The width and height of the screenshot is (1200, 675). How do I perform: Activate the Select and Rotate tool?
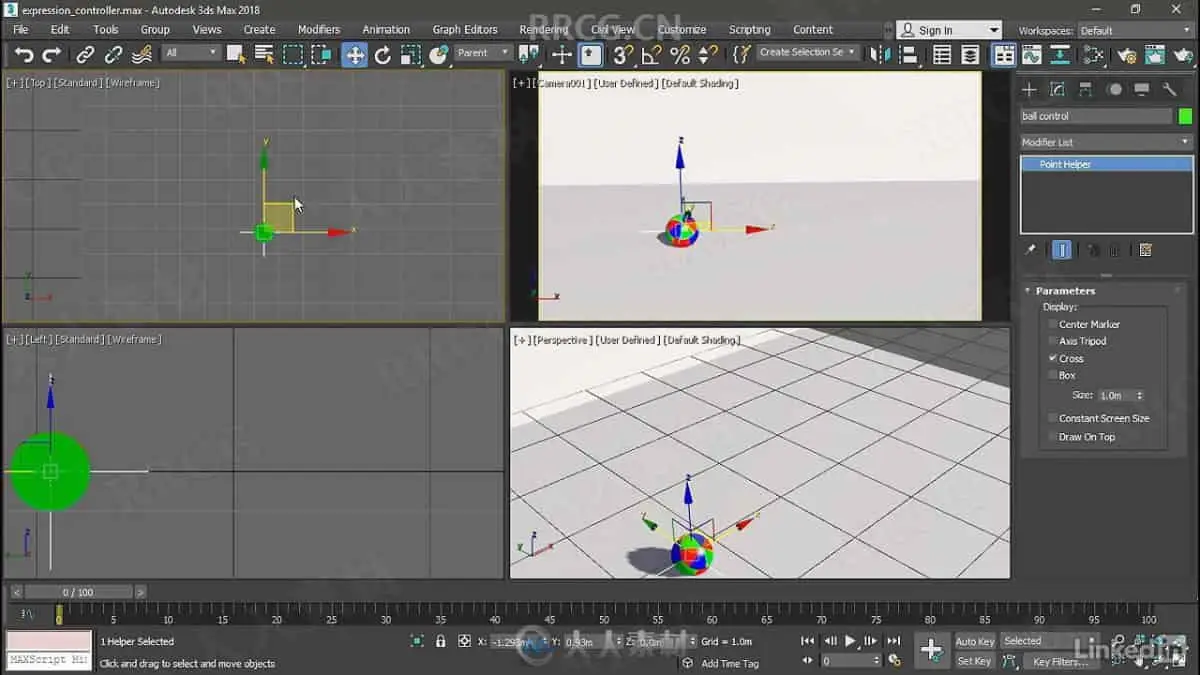pos(382,55)
